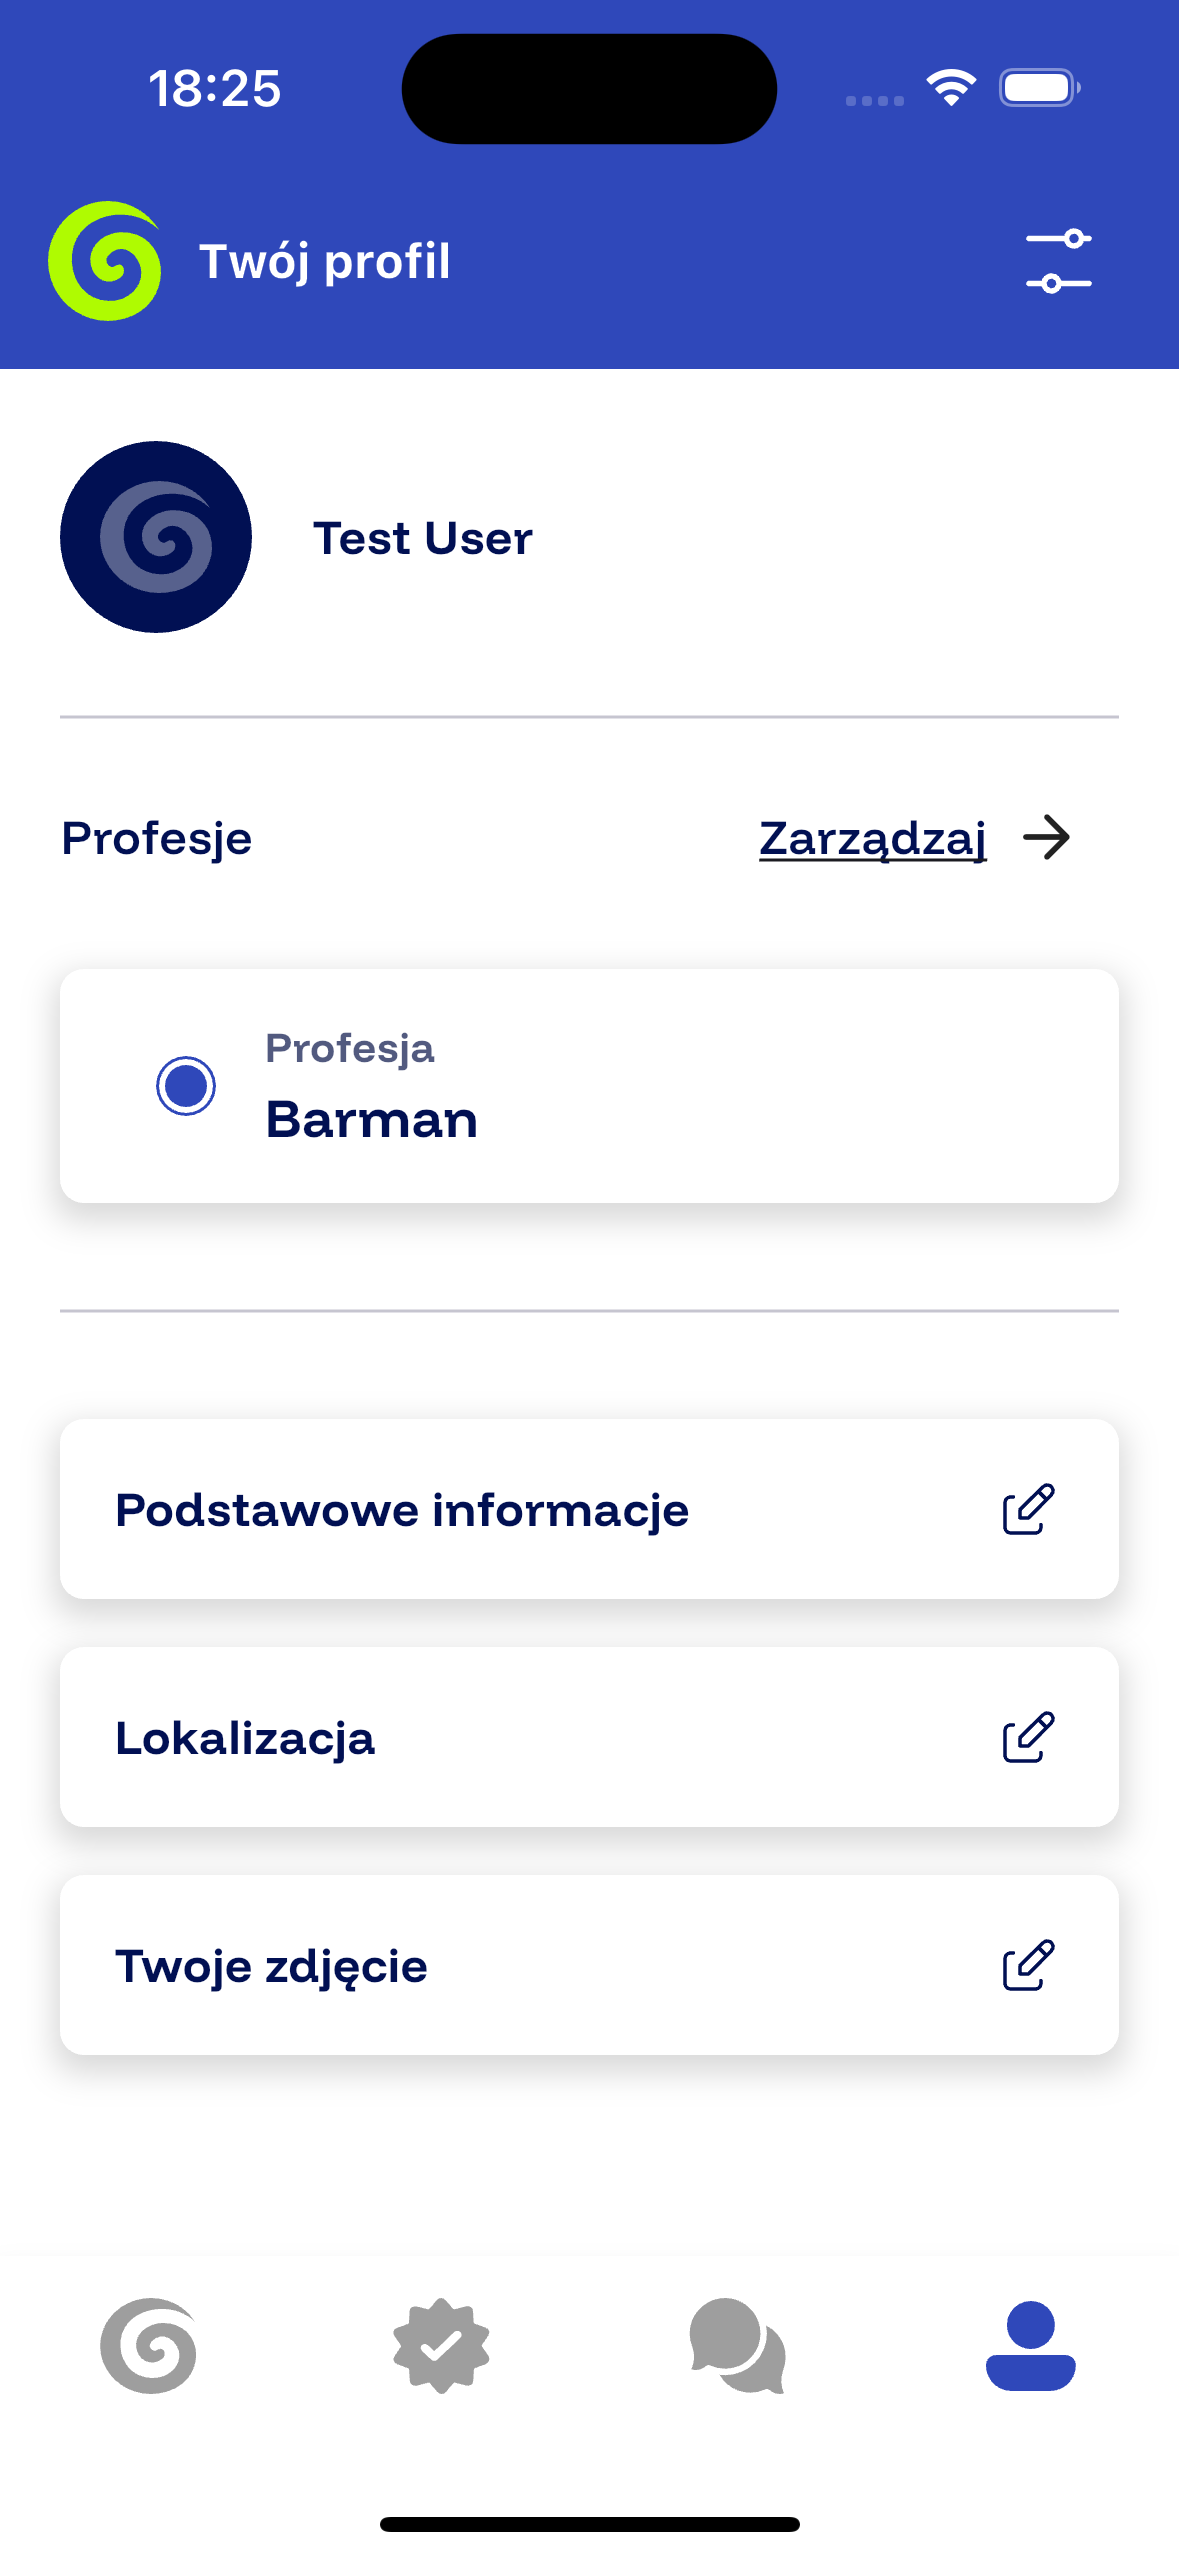Open the settings sliders icon

point(1058,261)
